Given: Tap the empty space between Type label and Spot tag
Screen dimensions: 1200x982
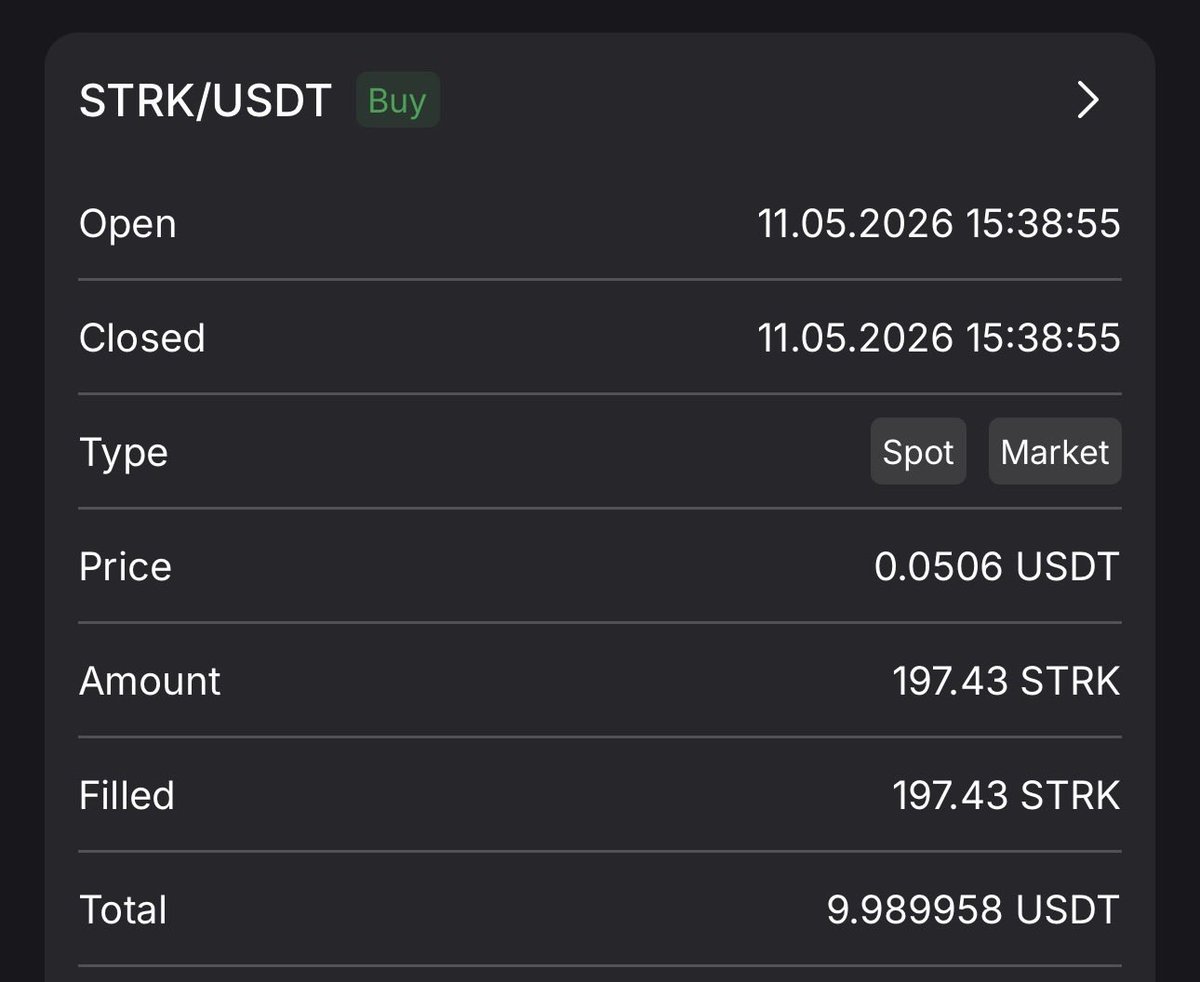Looking at the screenshot, I should 520,452.
